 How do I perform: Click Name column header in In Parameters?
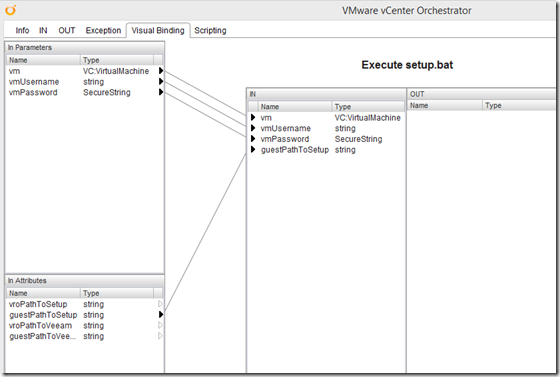(43, 60)
